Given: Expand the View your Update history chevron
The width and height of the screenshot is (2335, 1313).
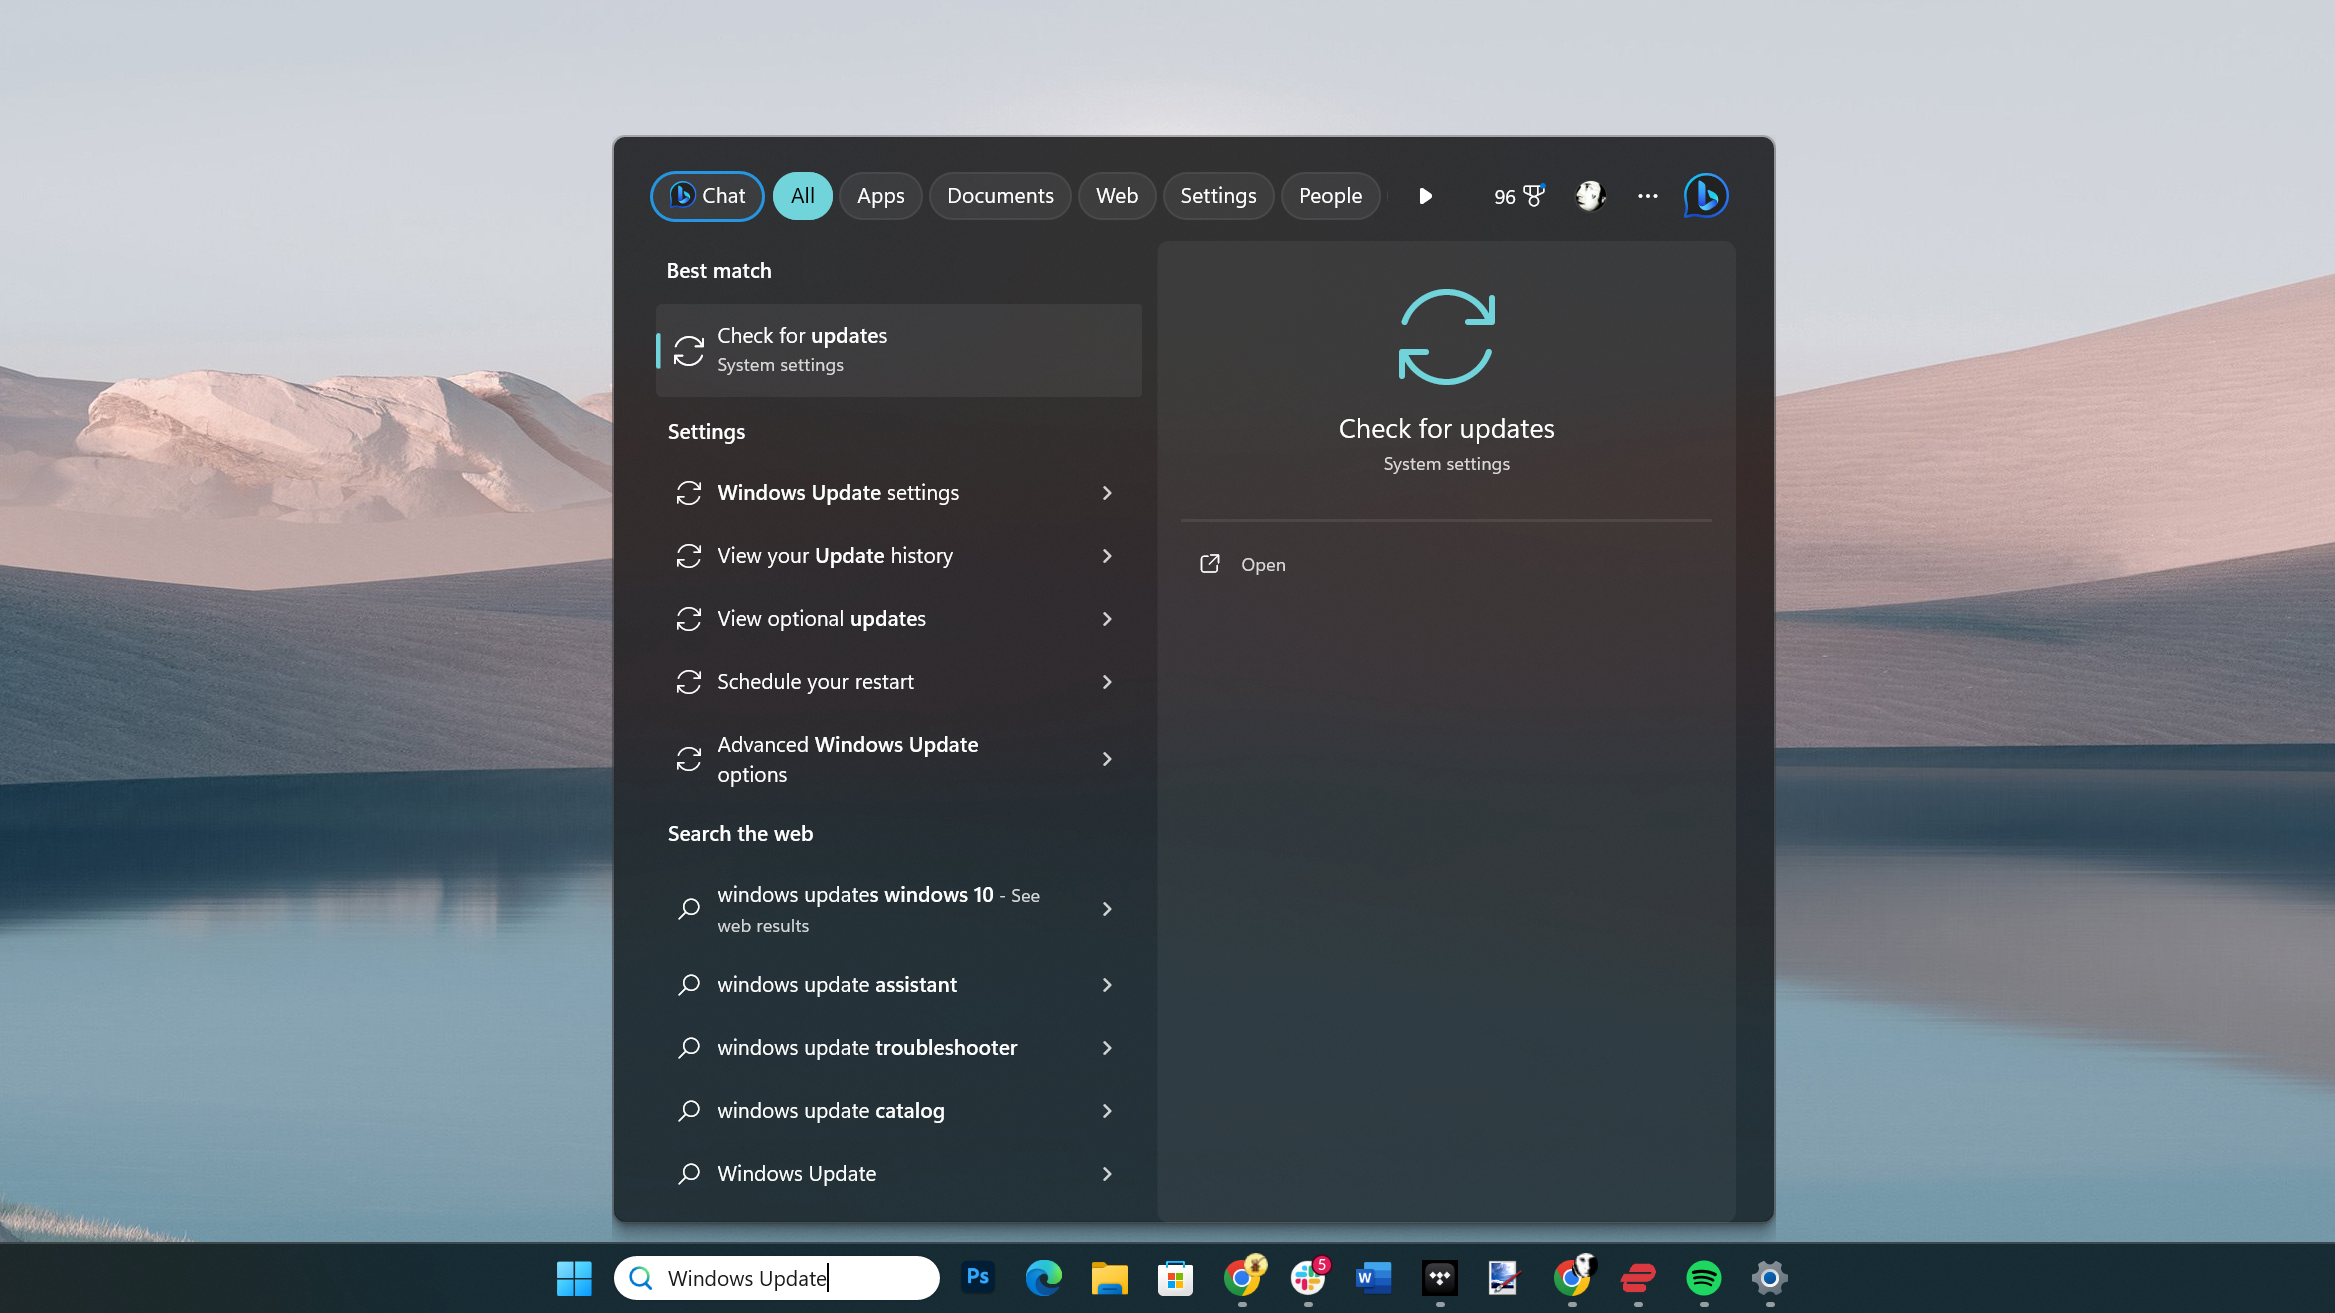Looking at the screenshot, I should tap(1107, 556).
